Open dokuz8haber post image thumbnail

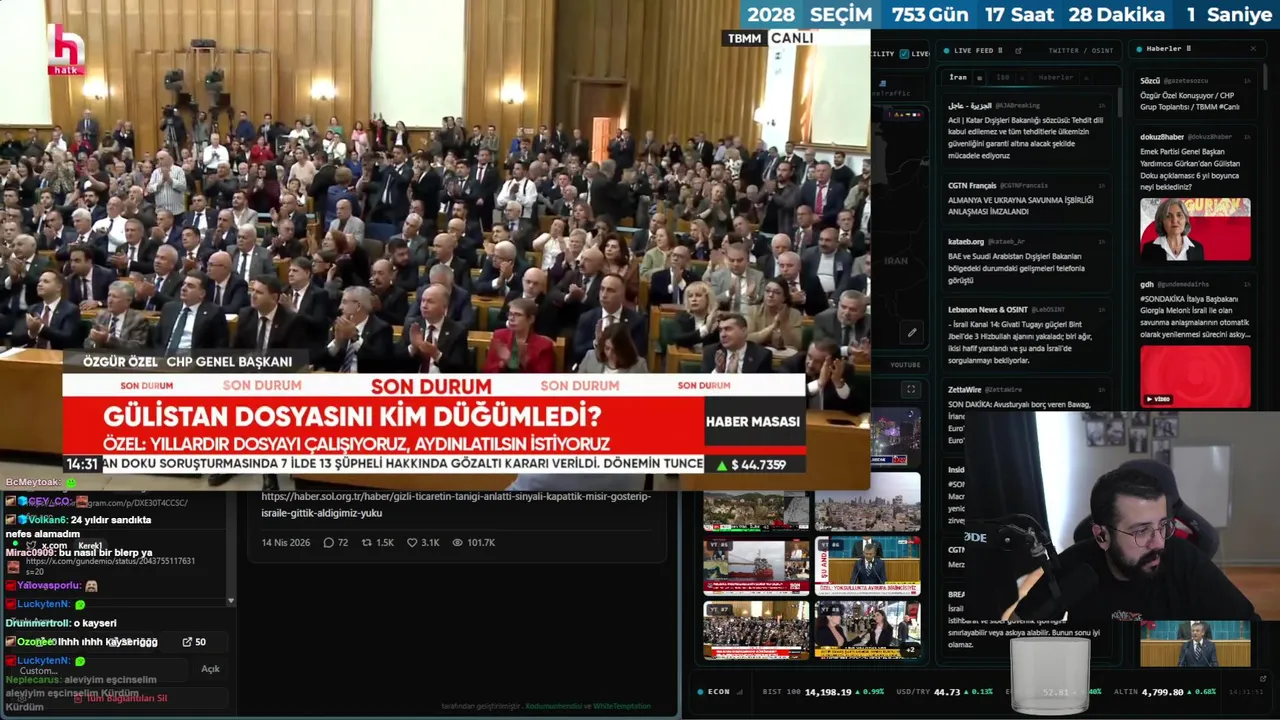1195,229
